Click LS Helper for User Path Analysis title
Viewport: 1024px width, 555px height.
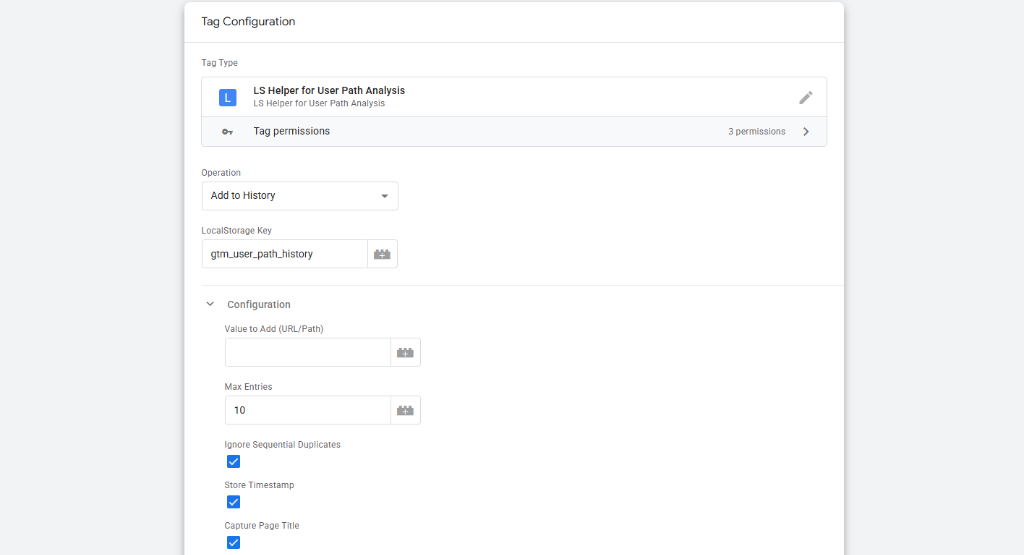point(329,90)
